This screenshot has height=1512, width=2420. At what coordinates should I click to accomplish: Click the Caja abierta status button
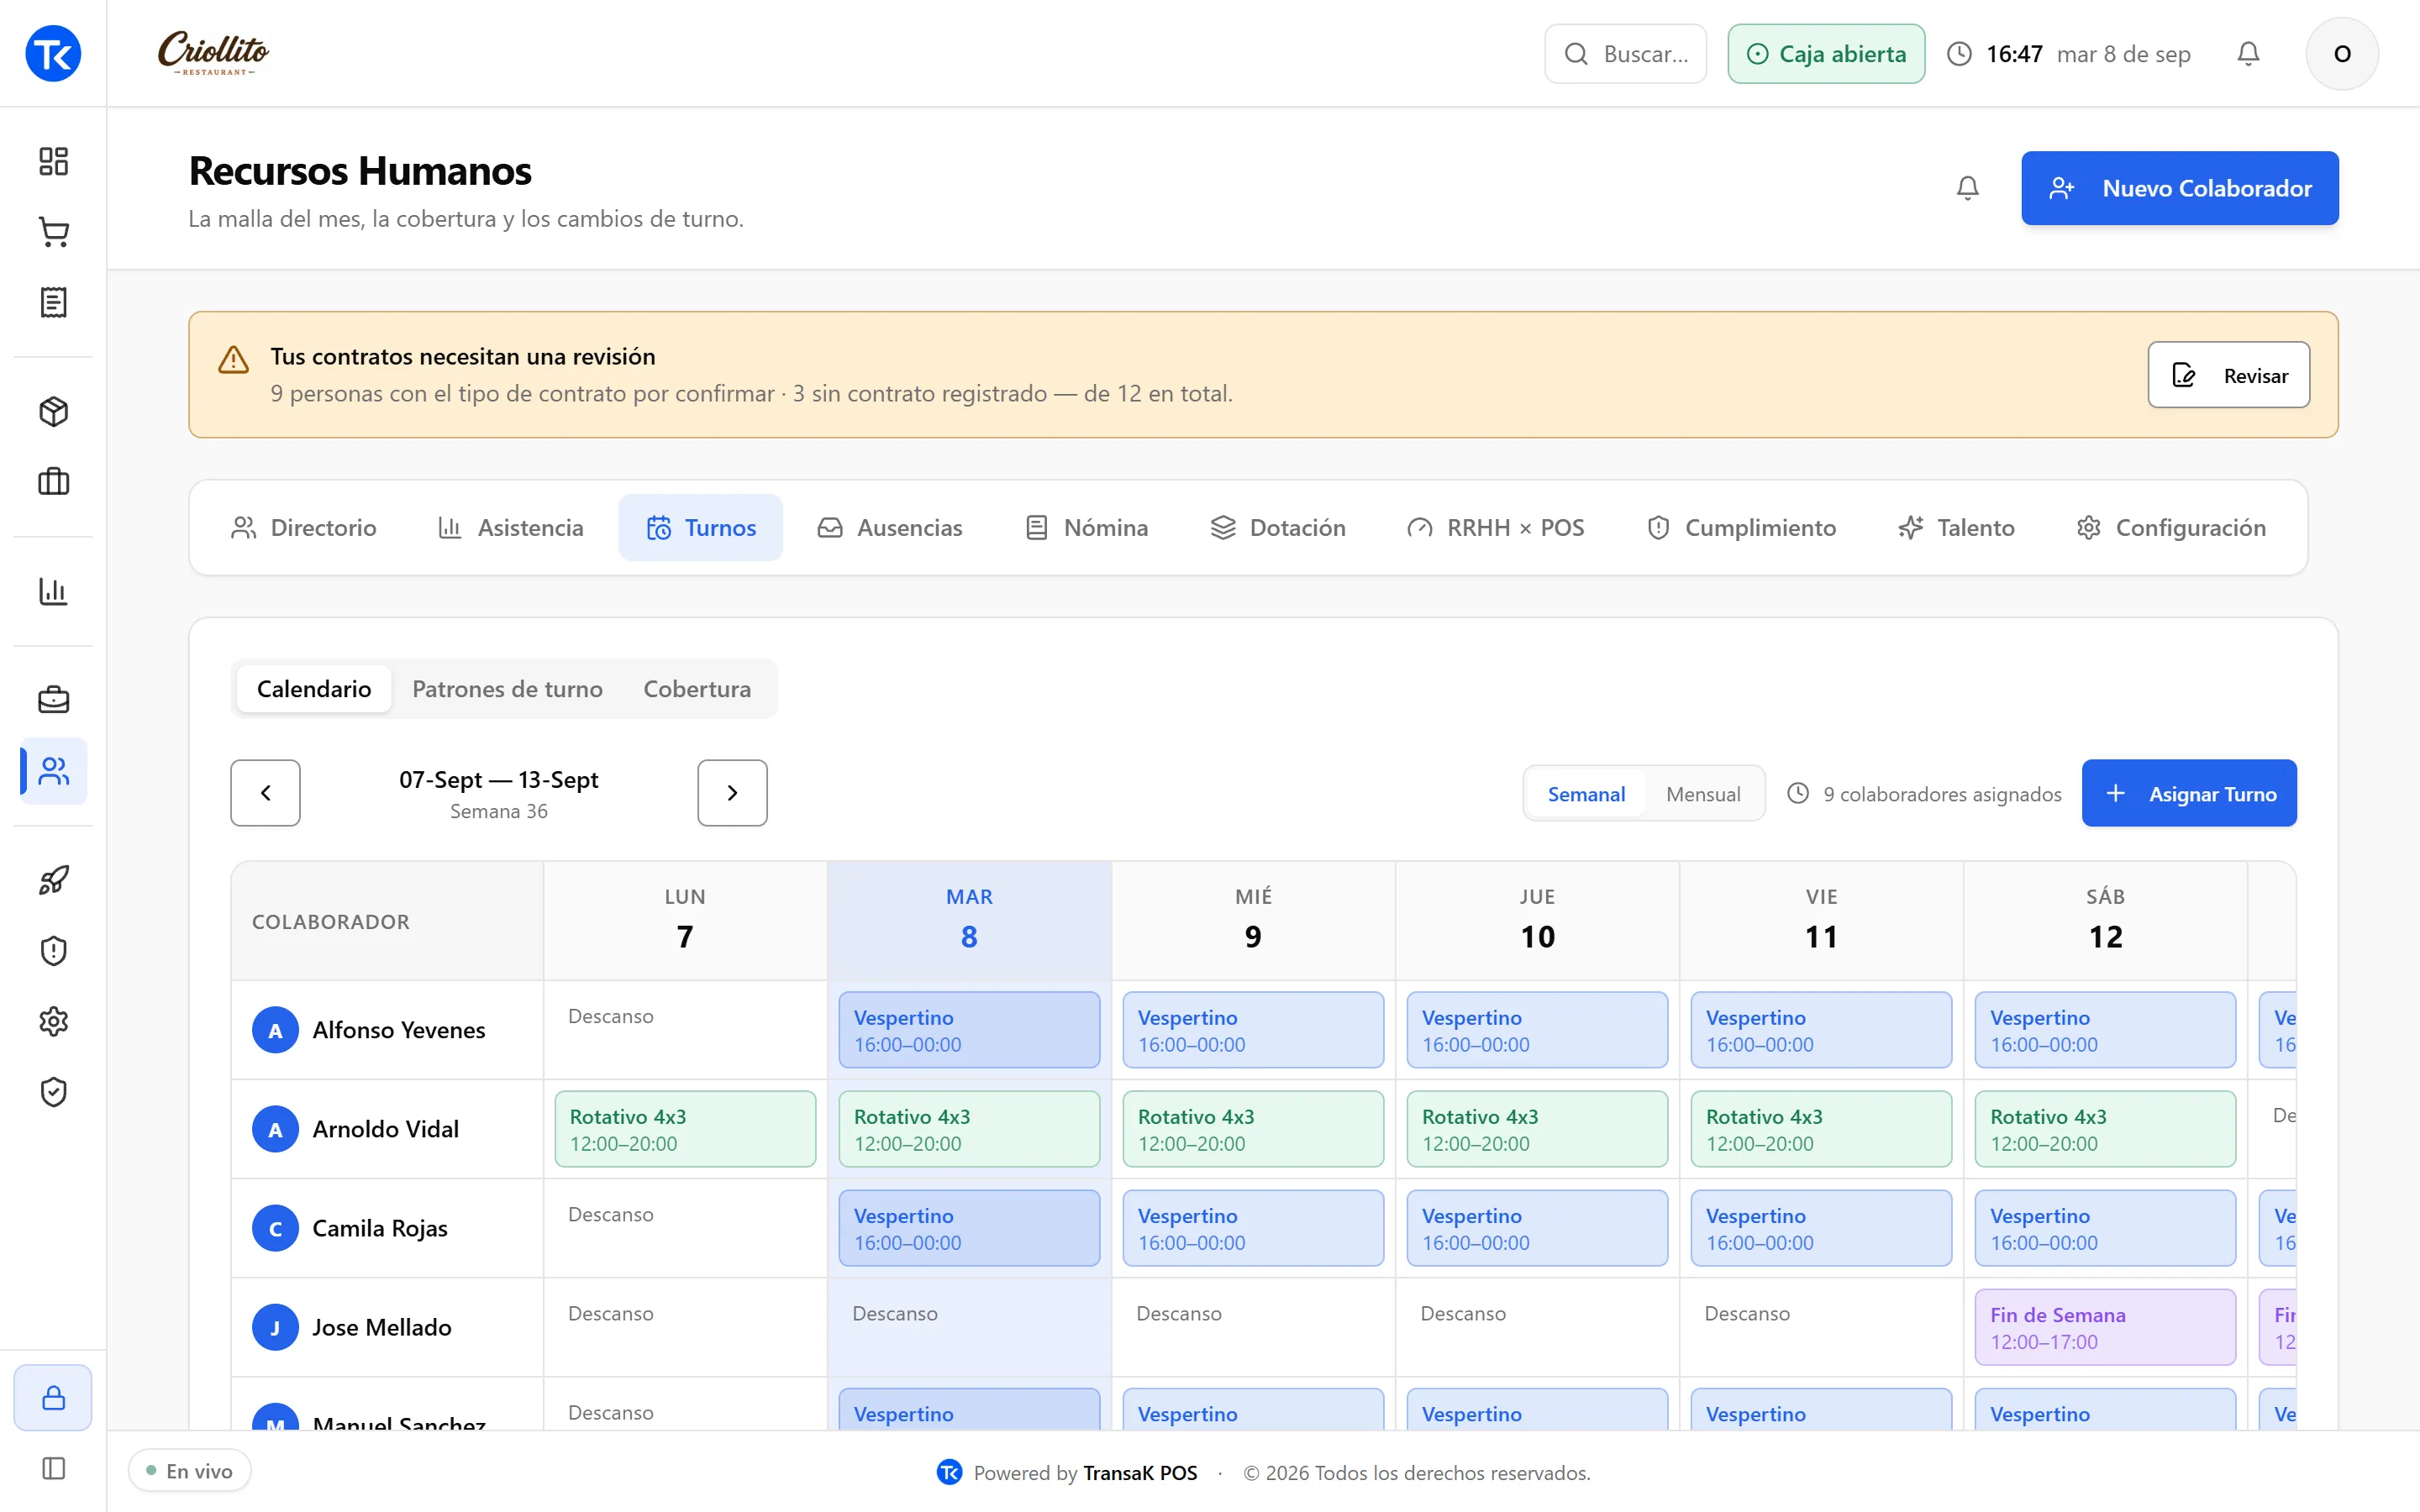point(1826,54)
